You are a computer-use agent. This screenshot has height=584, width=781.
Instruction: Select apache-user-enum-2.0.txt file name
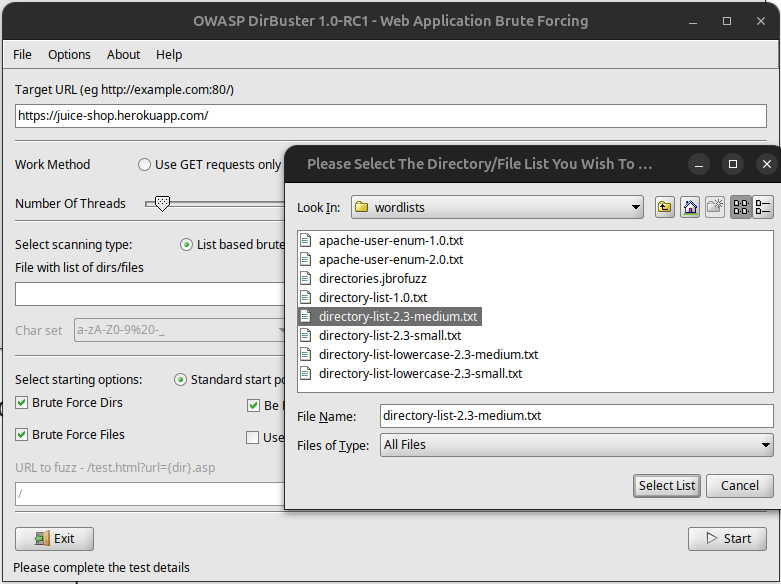pos(391,260)
